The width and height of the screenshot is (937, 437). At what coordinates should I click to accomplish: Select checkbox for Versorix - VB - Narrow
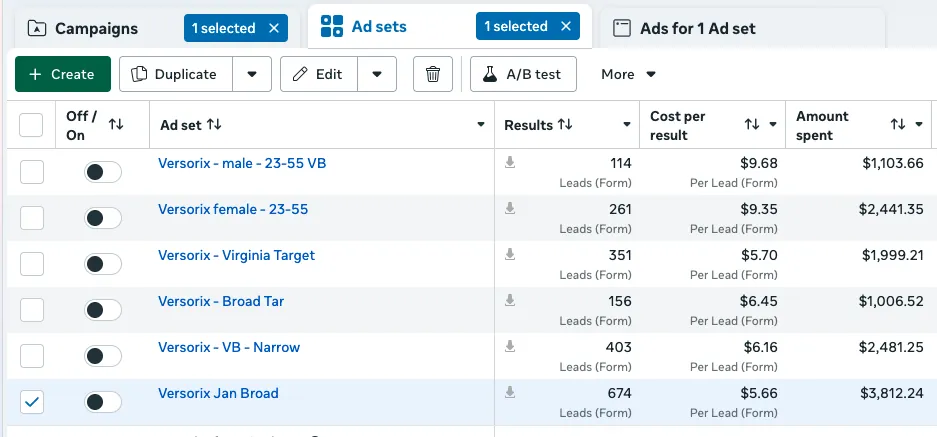coord(32,356)
